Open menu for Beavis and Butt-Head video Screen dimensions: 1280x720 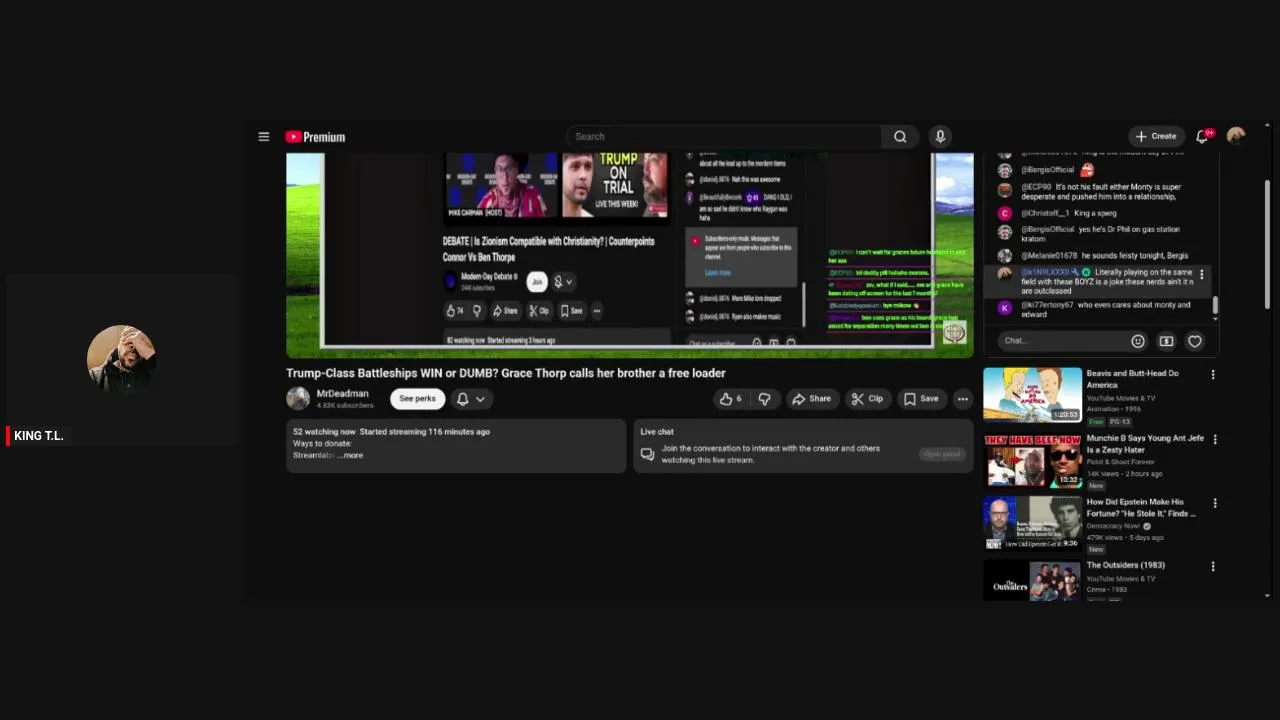(x=1213, y=375)
